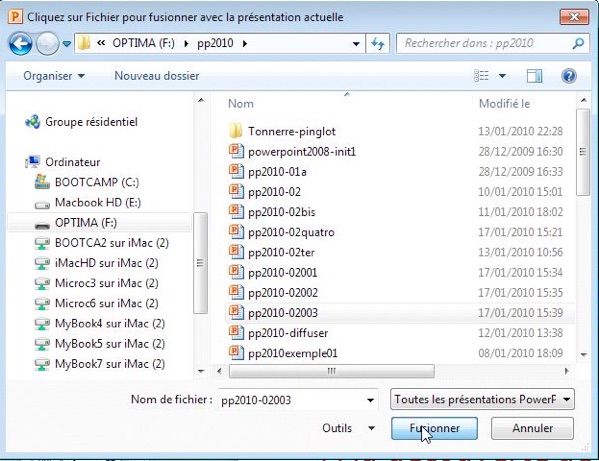Select BOOTCAMP (C:) drive
Viewport: 599px width, 461px height.
[97, 182]
